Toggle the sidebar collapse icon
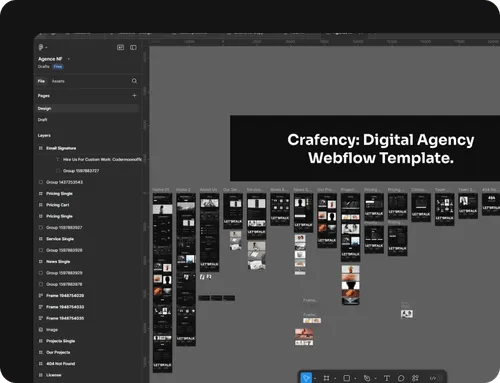This screenshot has width=500, height=383. pyautogui.click(x=133, y=47)
